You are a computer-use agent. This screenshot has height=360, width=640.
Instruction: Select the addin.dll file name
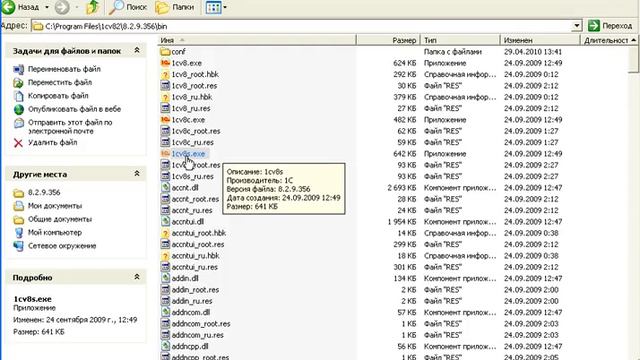tap(185, 278)
